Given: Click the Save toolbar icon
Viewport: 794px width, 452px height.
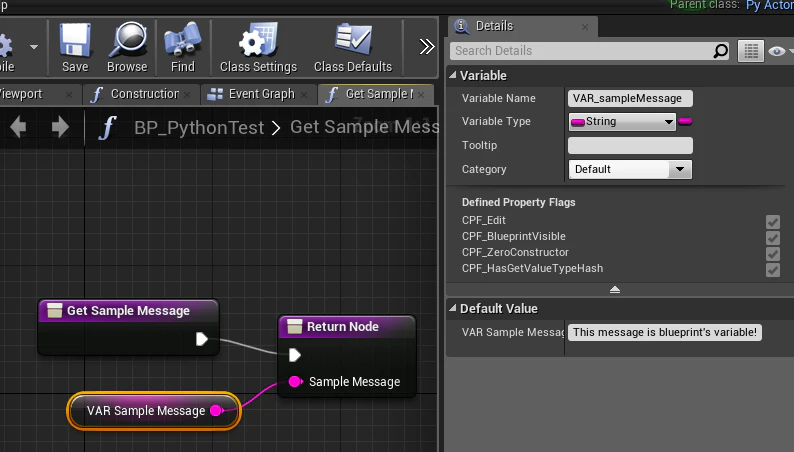Looking at the screenshot, I should pos(75,48).
